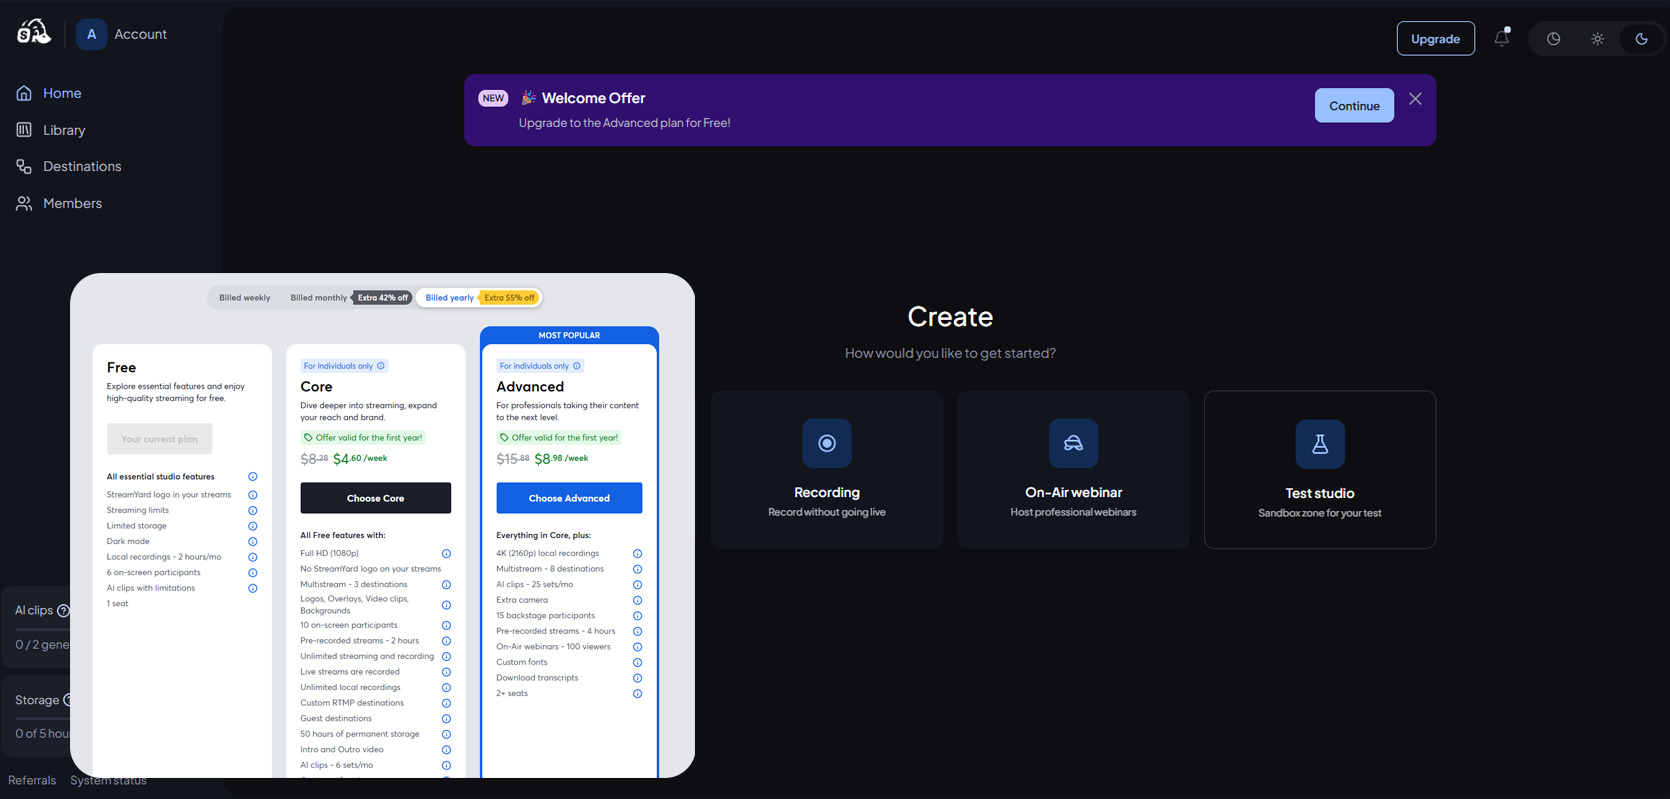The image size is (1670, 799).
Task: Click info icon for 6 on-screen participants
Action: coord(253,573)
